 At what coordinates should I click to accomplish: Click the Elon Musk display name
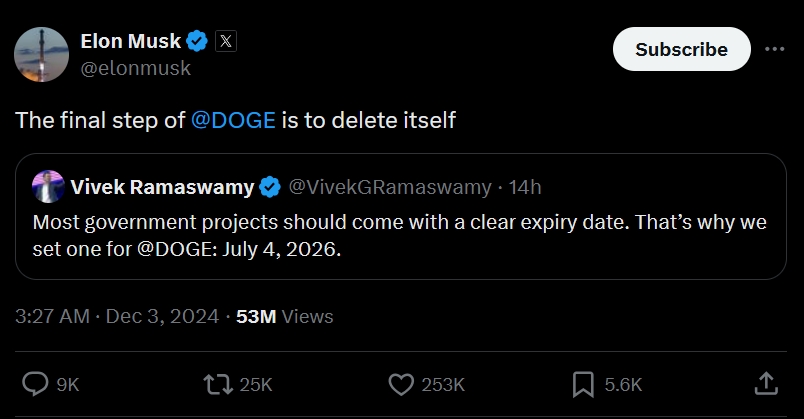coord(130,41)
